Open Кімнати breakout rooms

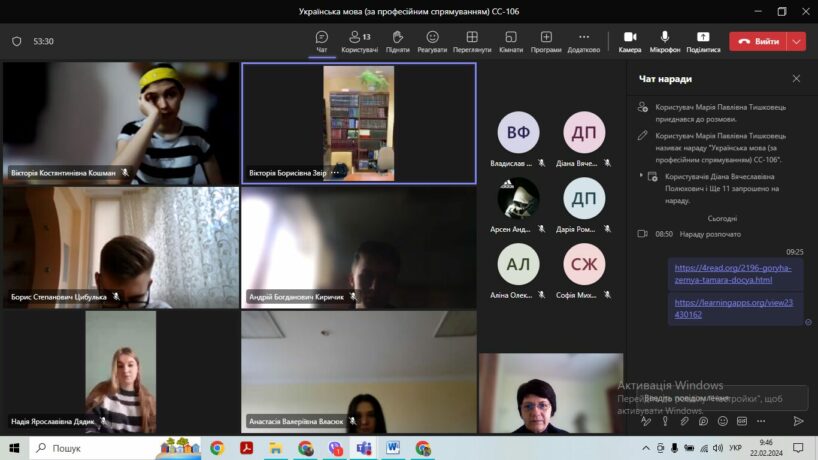click(x=510, y=41)
